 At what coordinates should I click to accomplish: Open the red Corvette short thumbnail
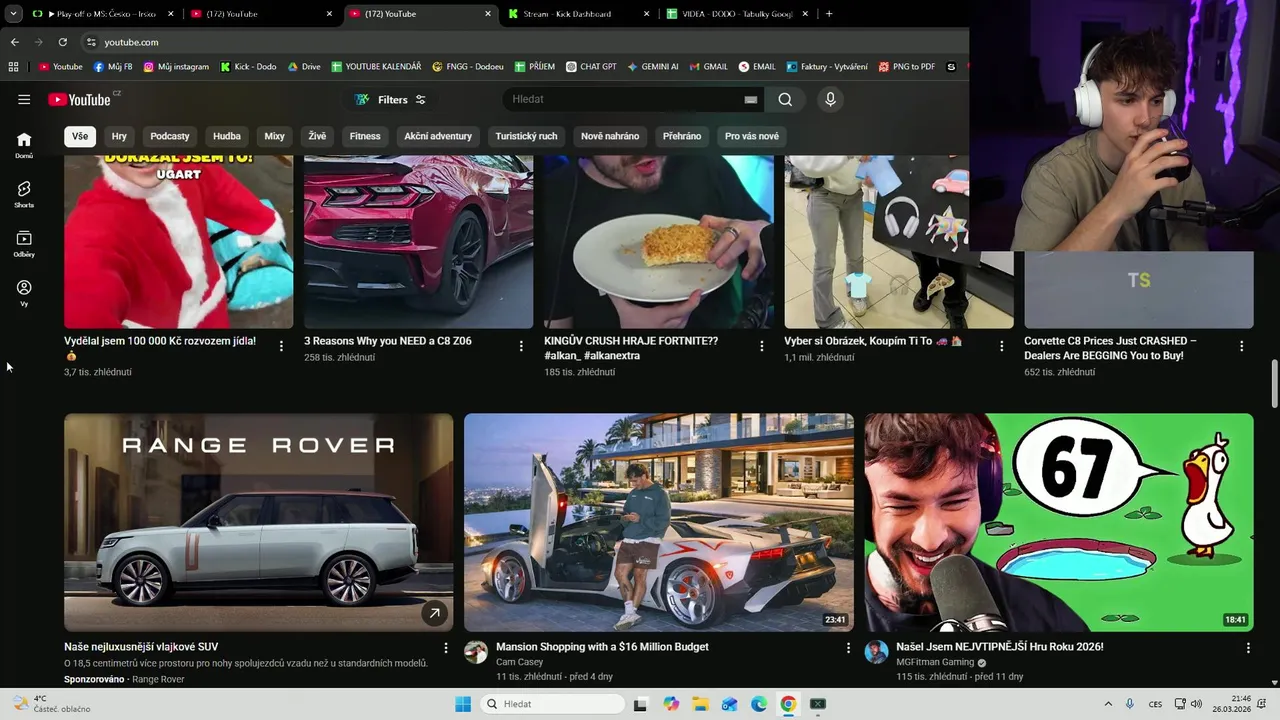(418, 241)
